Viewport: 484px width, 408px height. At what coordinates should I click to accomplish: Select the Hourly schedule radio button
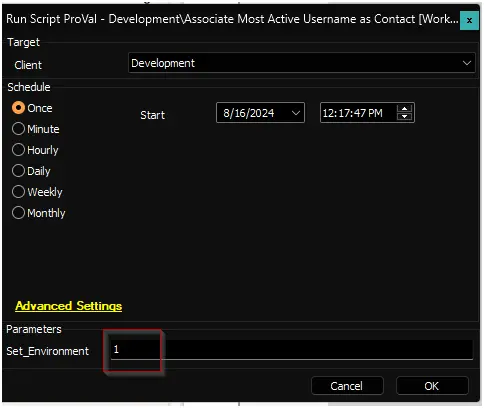pyautogui.click(x=18, y=150)
